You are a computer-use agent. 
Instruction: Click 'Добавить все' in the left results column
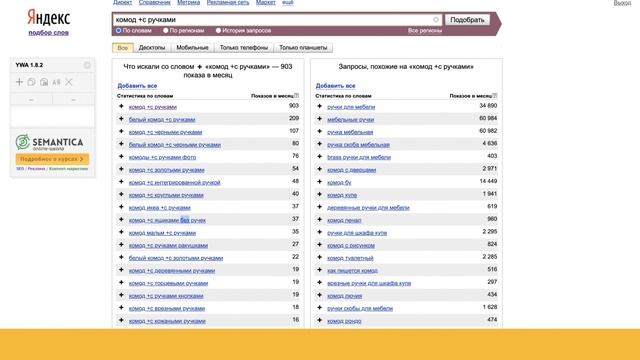[x=137, y=86]
